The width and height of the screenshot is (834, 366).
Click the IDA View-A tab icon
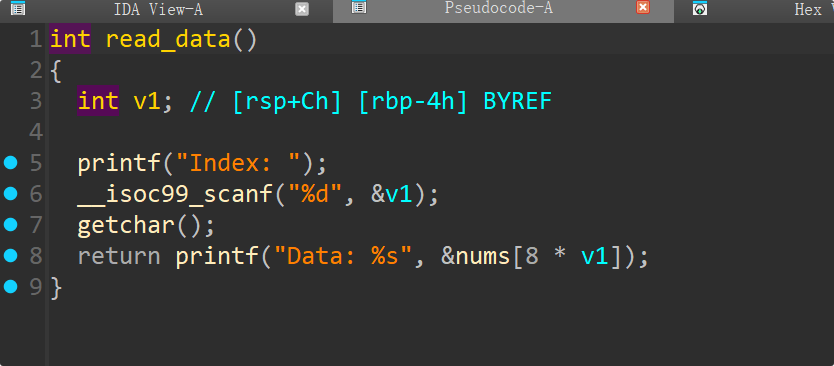point(18,9)
